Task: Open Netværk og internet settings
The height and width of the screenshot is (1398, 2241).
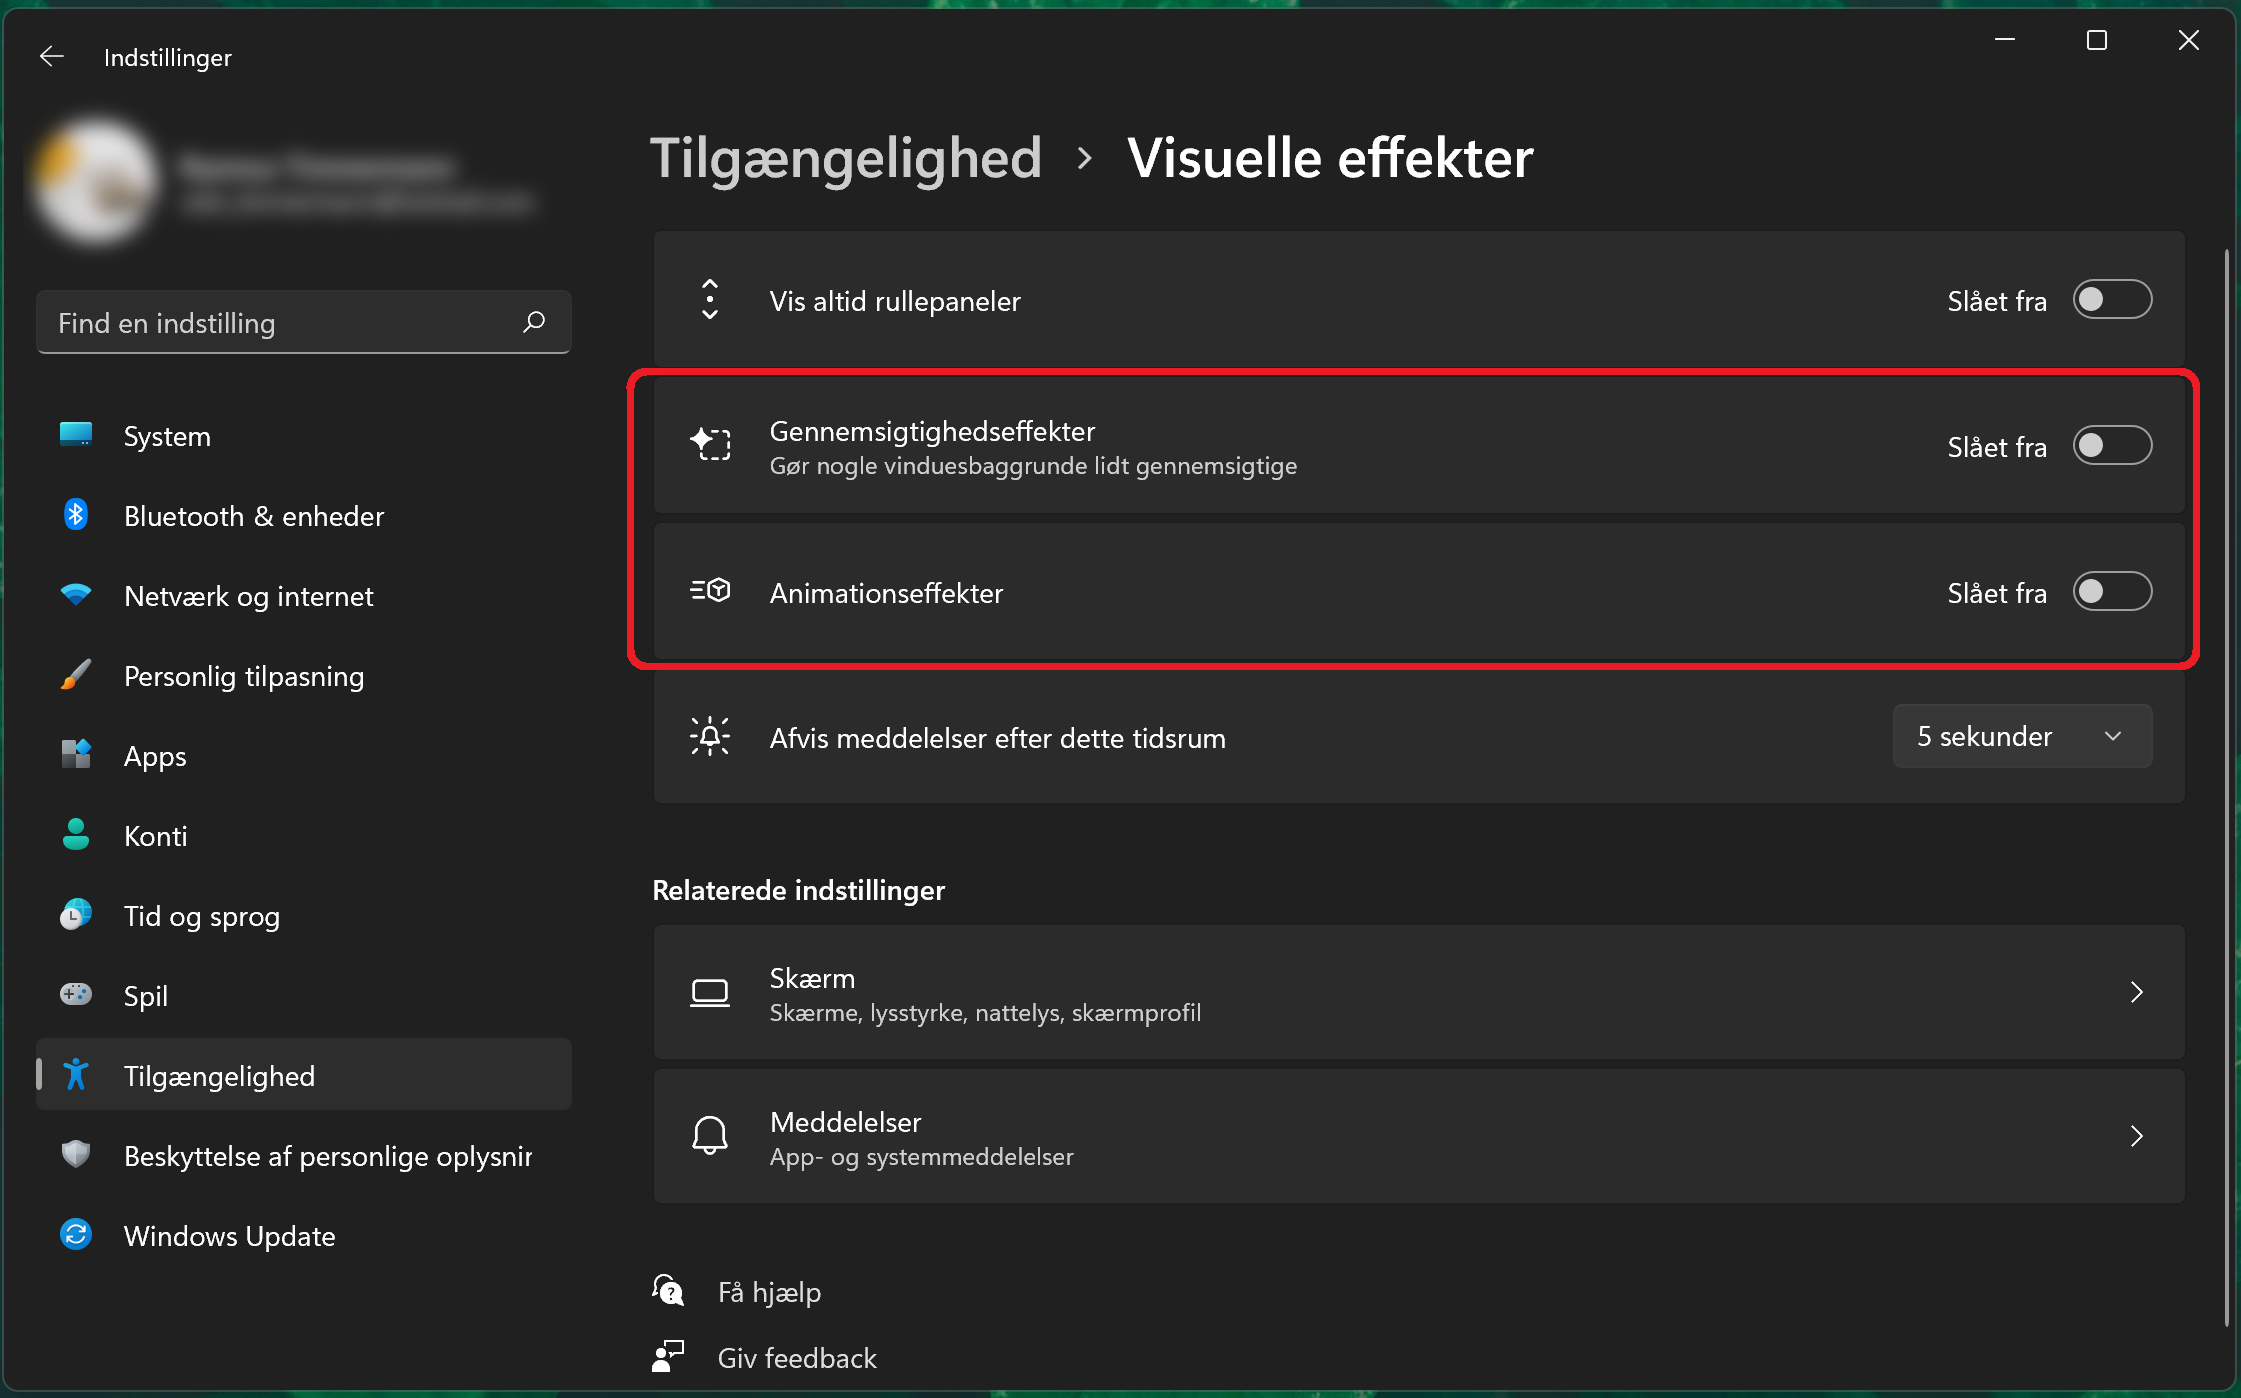Action: 304,596
